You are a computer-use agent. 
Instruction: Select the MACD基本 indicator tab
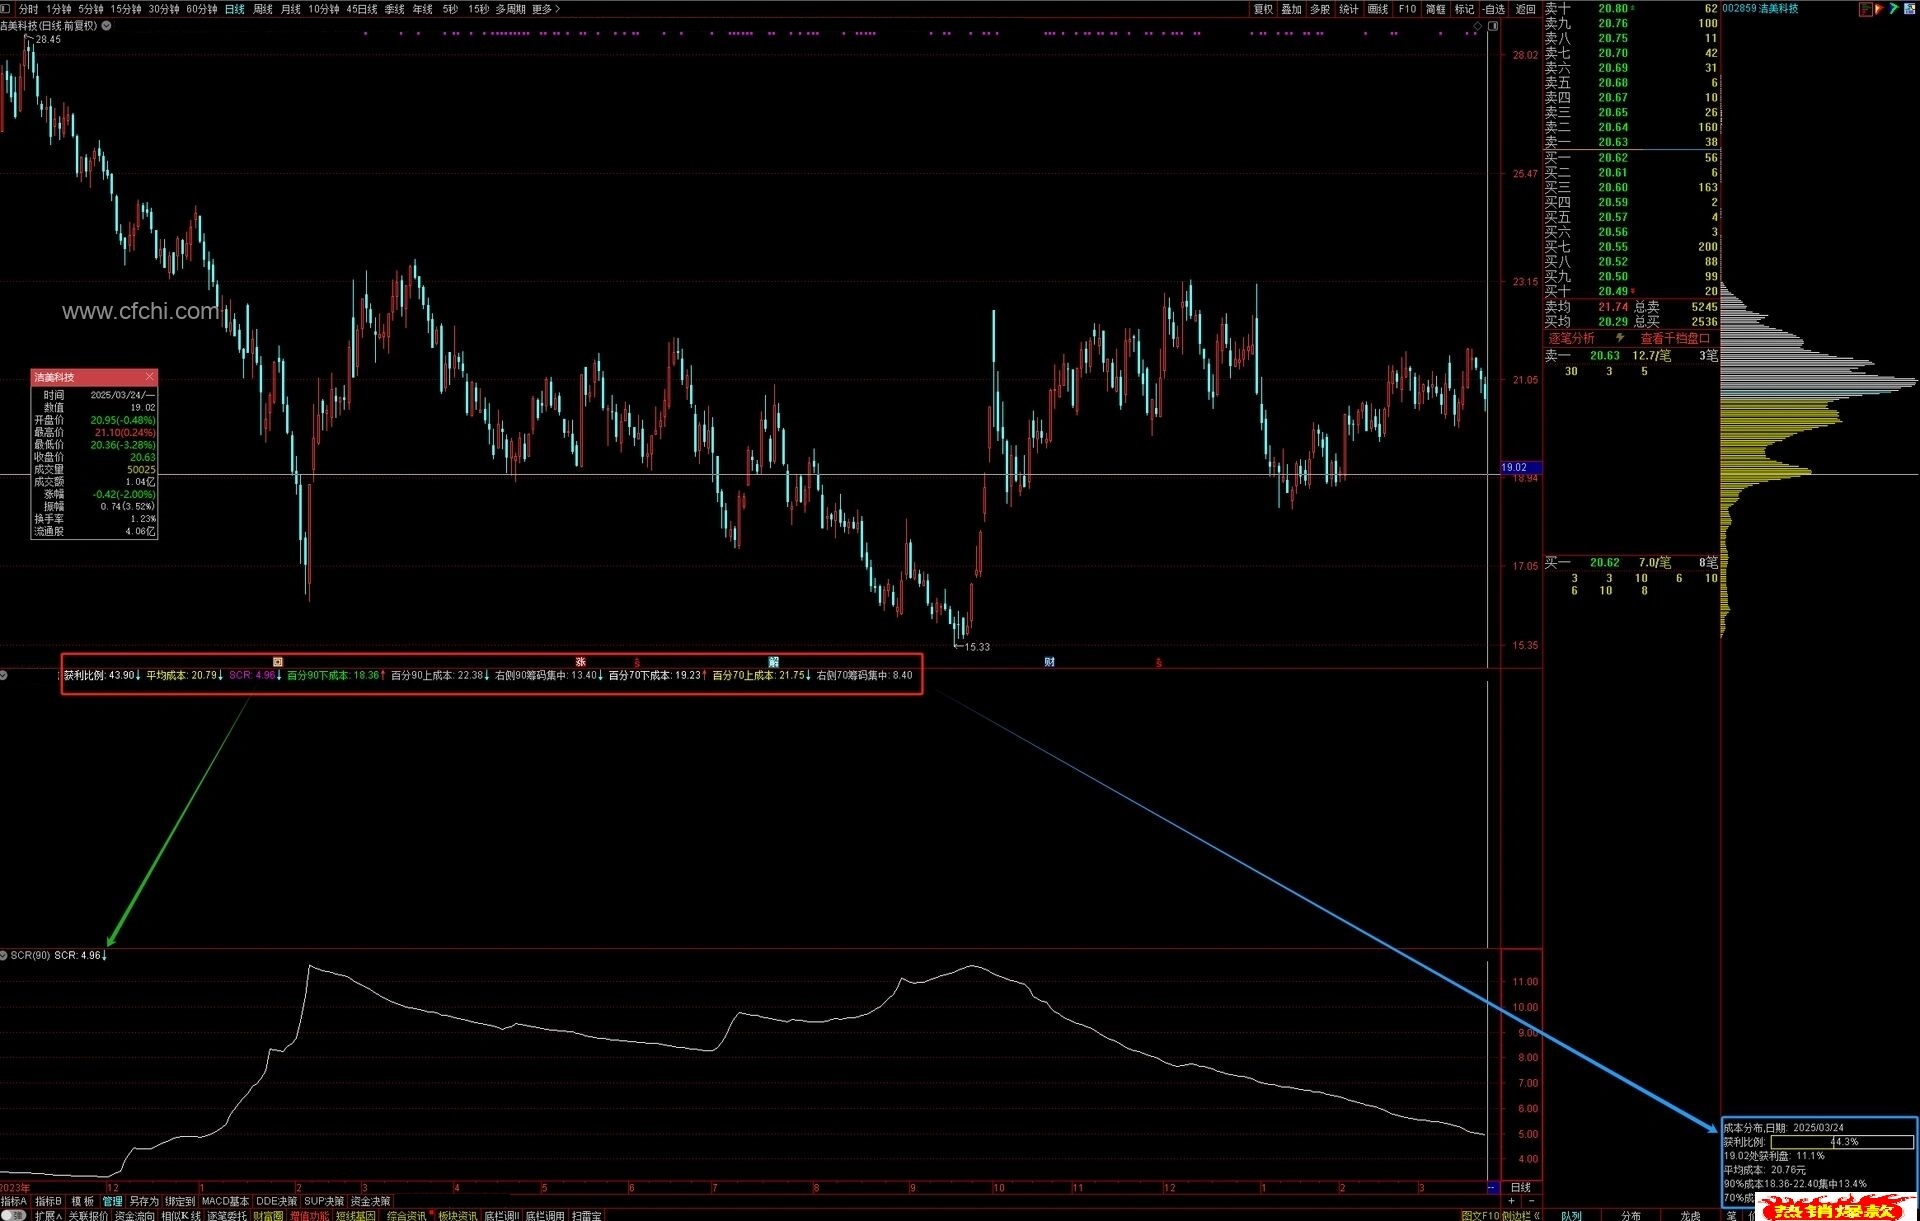(x=225, y=1201)
